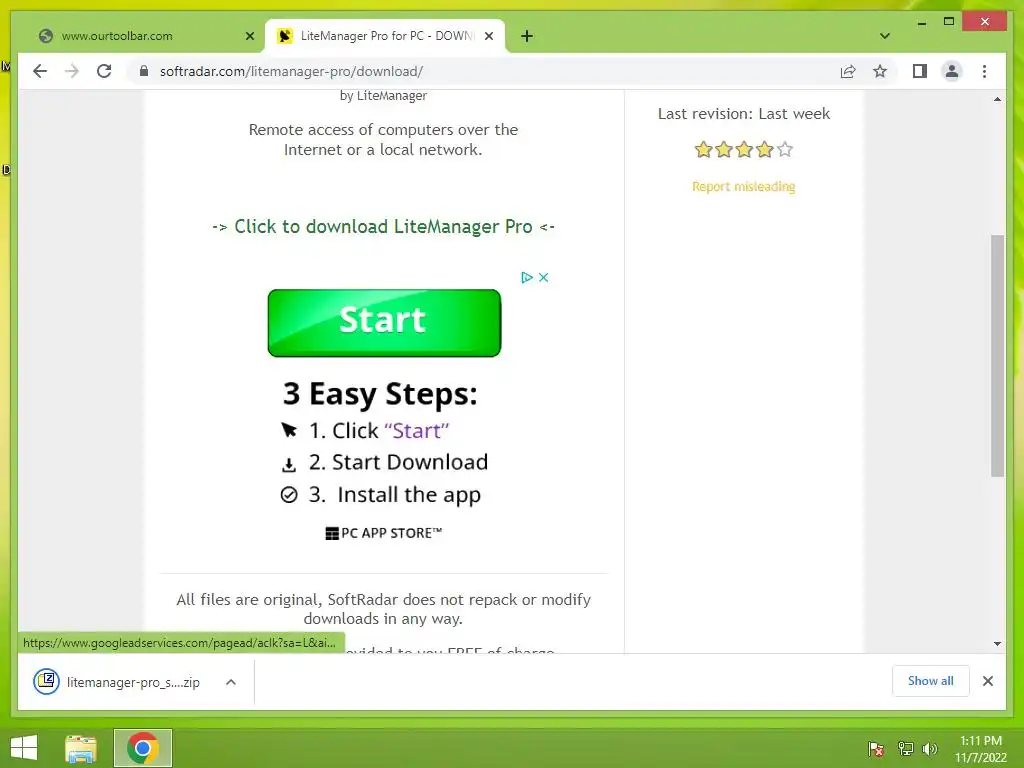View site security lock info

click(x=144, y=71)
